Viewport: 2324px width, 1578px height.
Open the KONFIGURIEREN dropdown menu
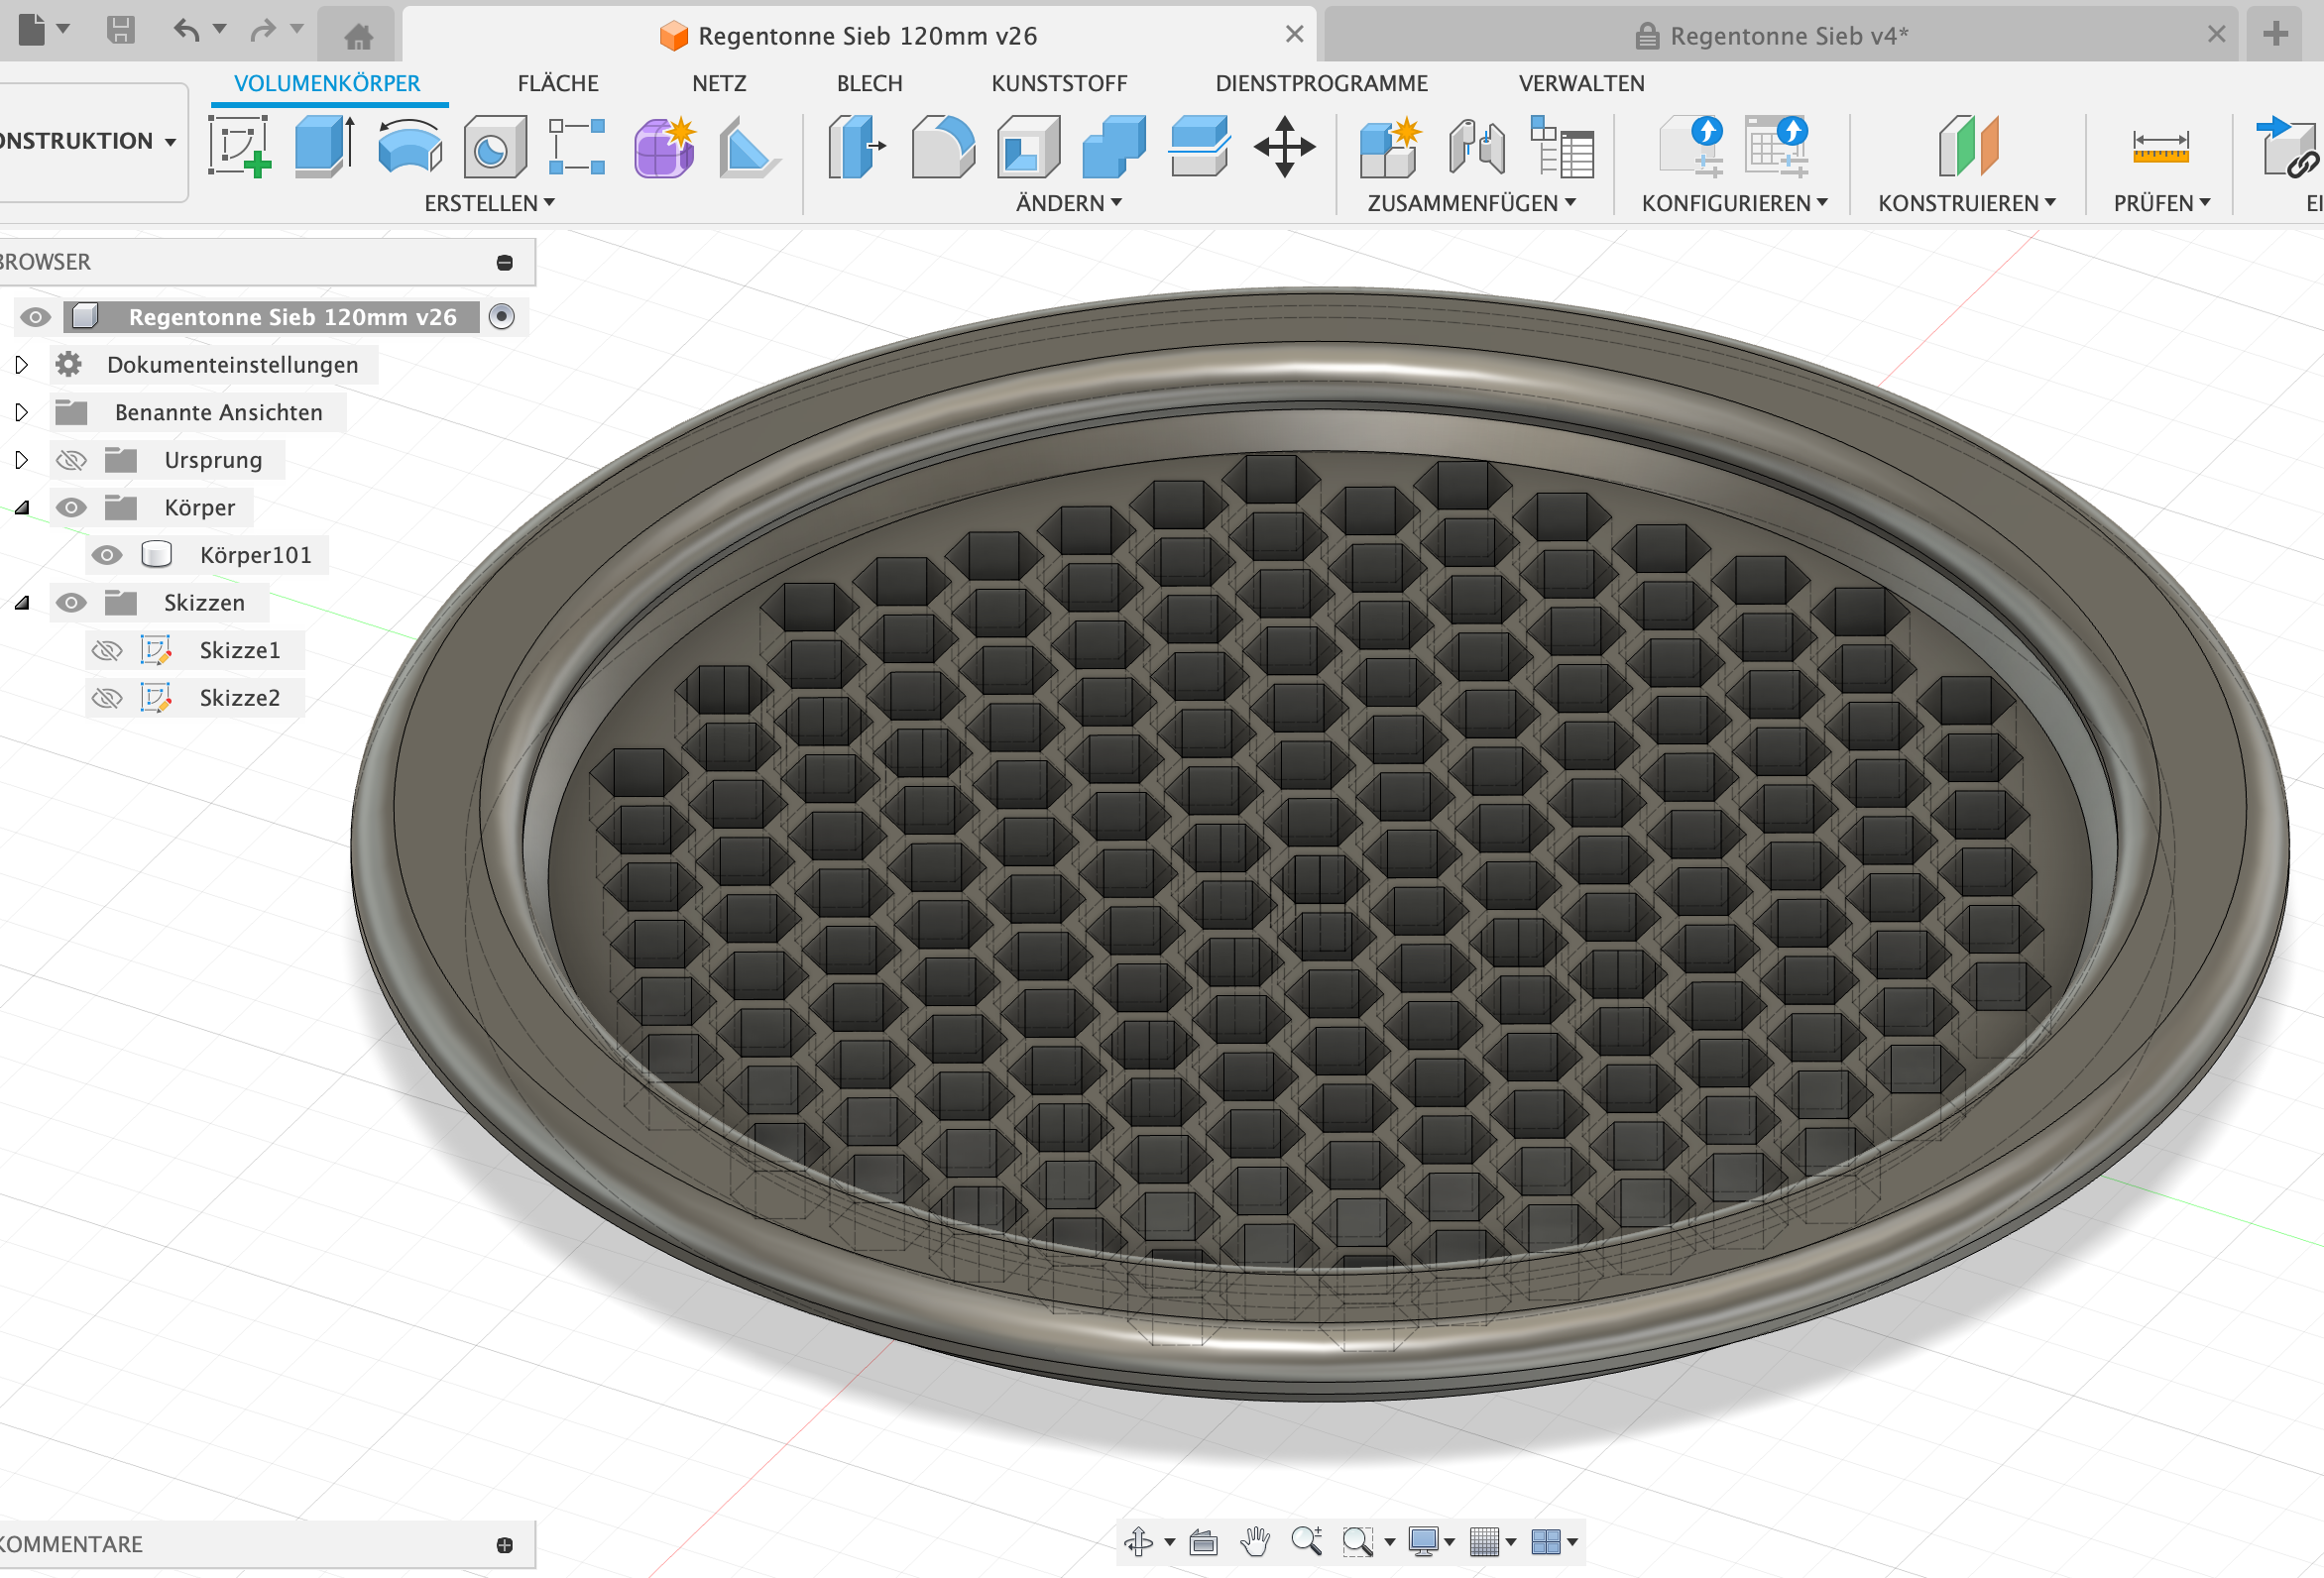coord(1735,203)
